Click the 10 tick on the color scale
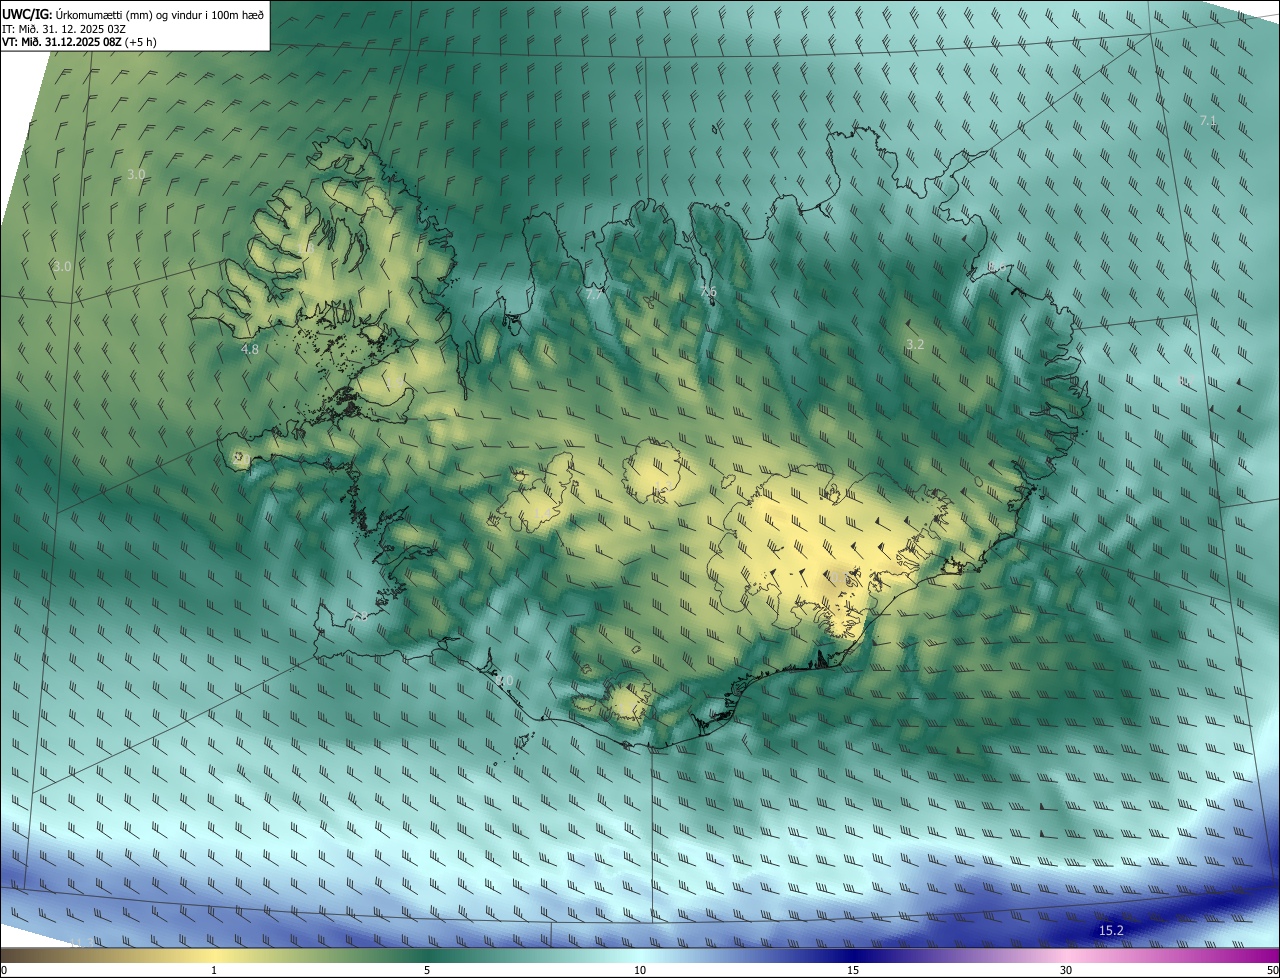The height and width of the screenshot is (978, 1280). coord(640,970)
